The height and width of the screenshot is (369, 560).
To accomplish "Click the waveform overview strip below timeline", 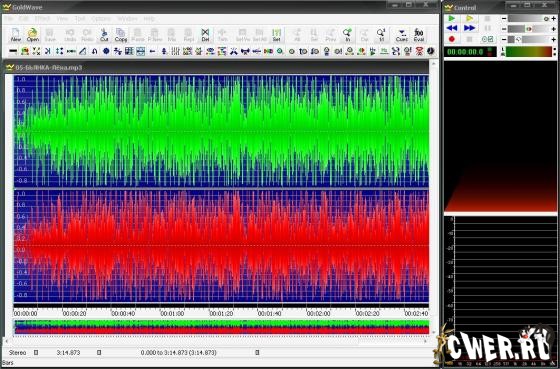I will tap(221, 327).
